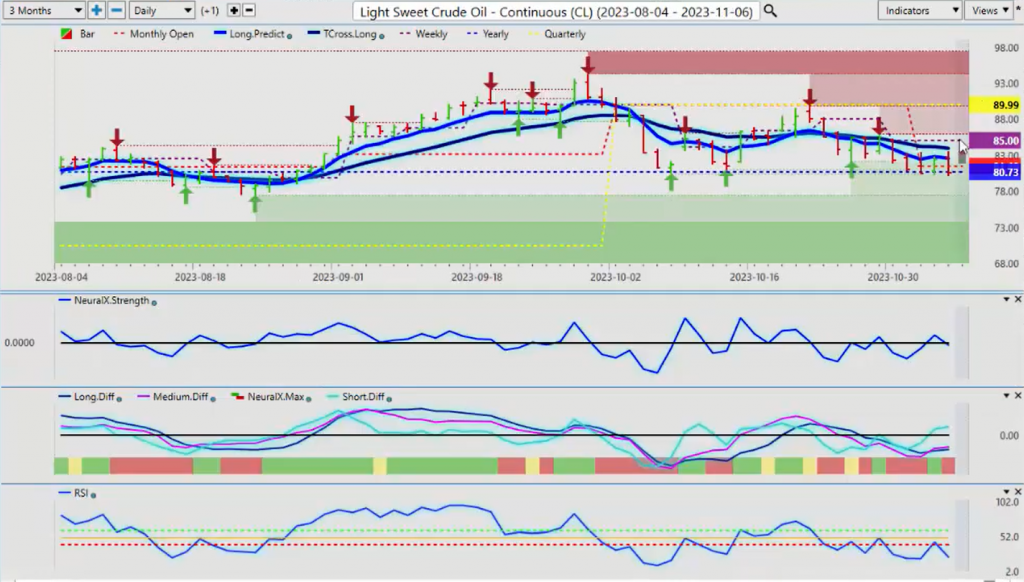Open the Indicators dropdown menu
This screenshot has height=582, width=1024.
920,10
